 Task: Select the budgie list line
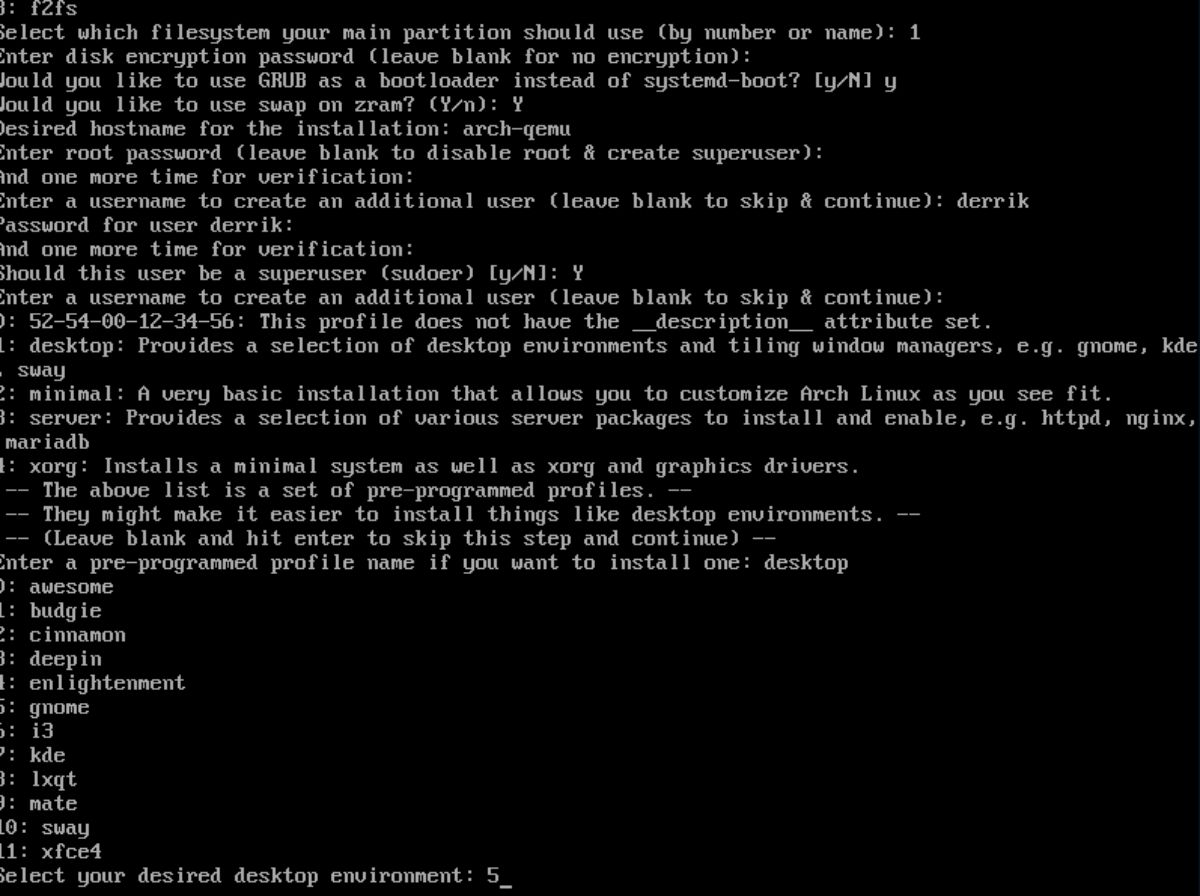point(51,611)
